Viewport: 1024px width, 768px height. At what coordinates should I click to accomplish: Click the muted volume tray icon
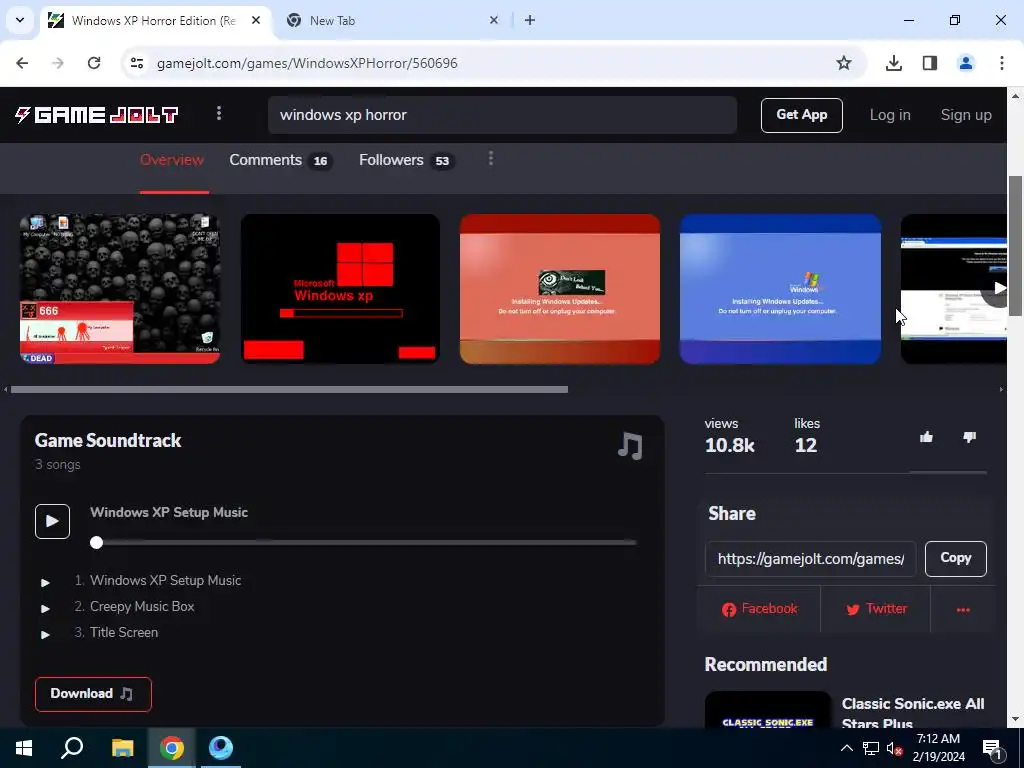(x=894, y=749)
